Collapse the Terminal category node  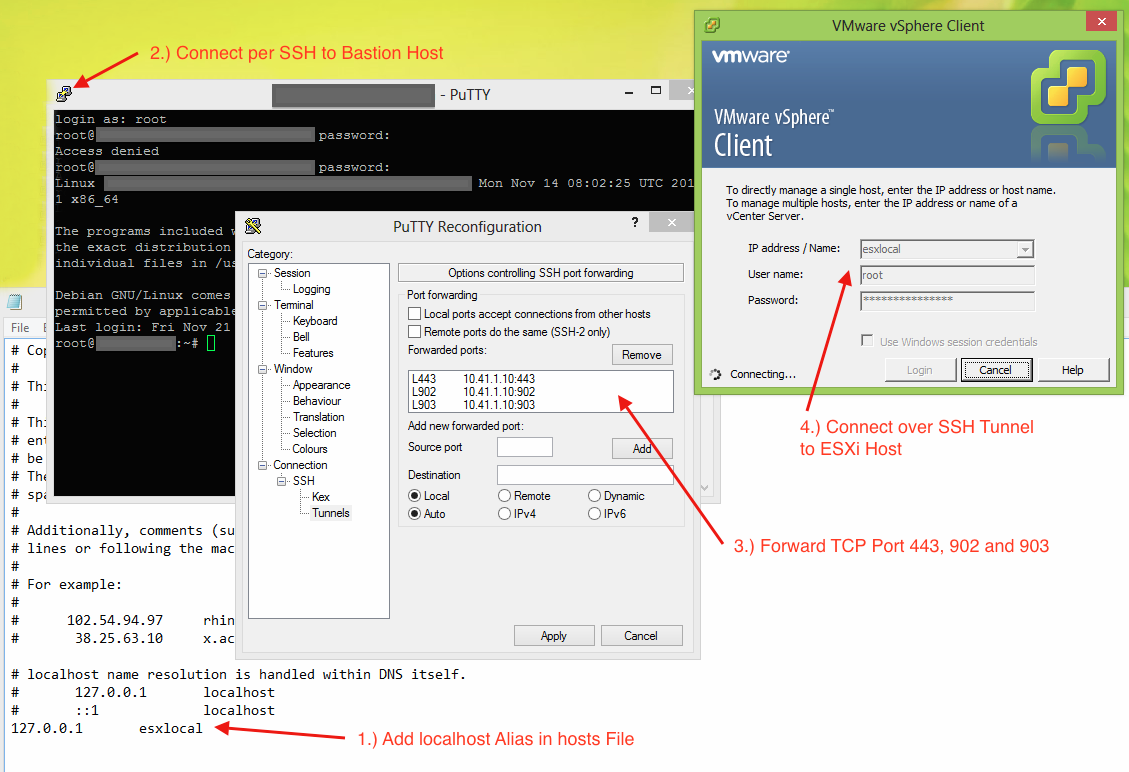pos(263,305)
